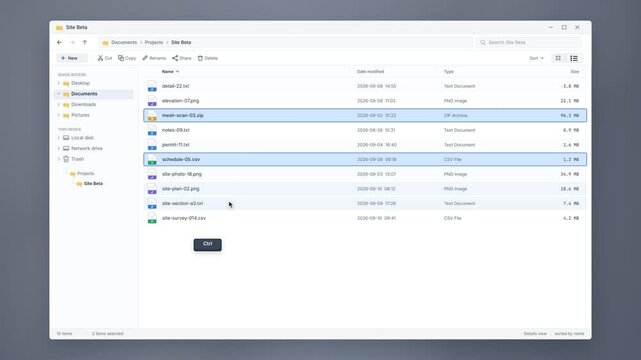Open Projects in the breadcrumb path

pyautogui.click(x=154, y=42)
